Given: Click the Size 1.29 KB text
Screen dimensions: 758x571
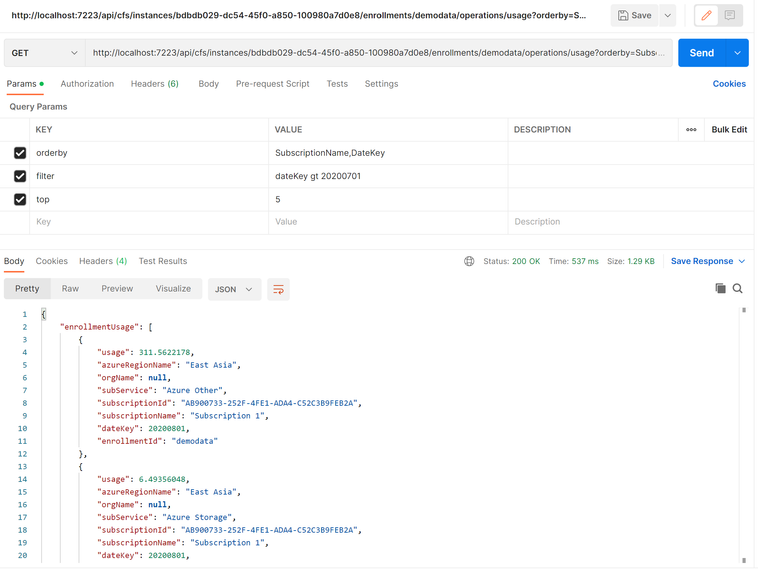Looking at the screenshot, I should tap(631, 261).
